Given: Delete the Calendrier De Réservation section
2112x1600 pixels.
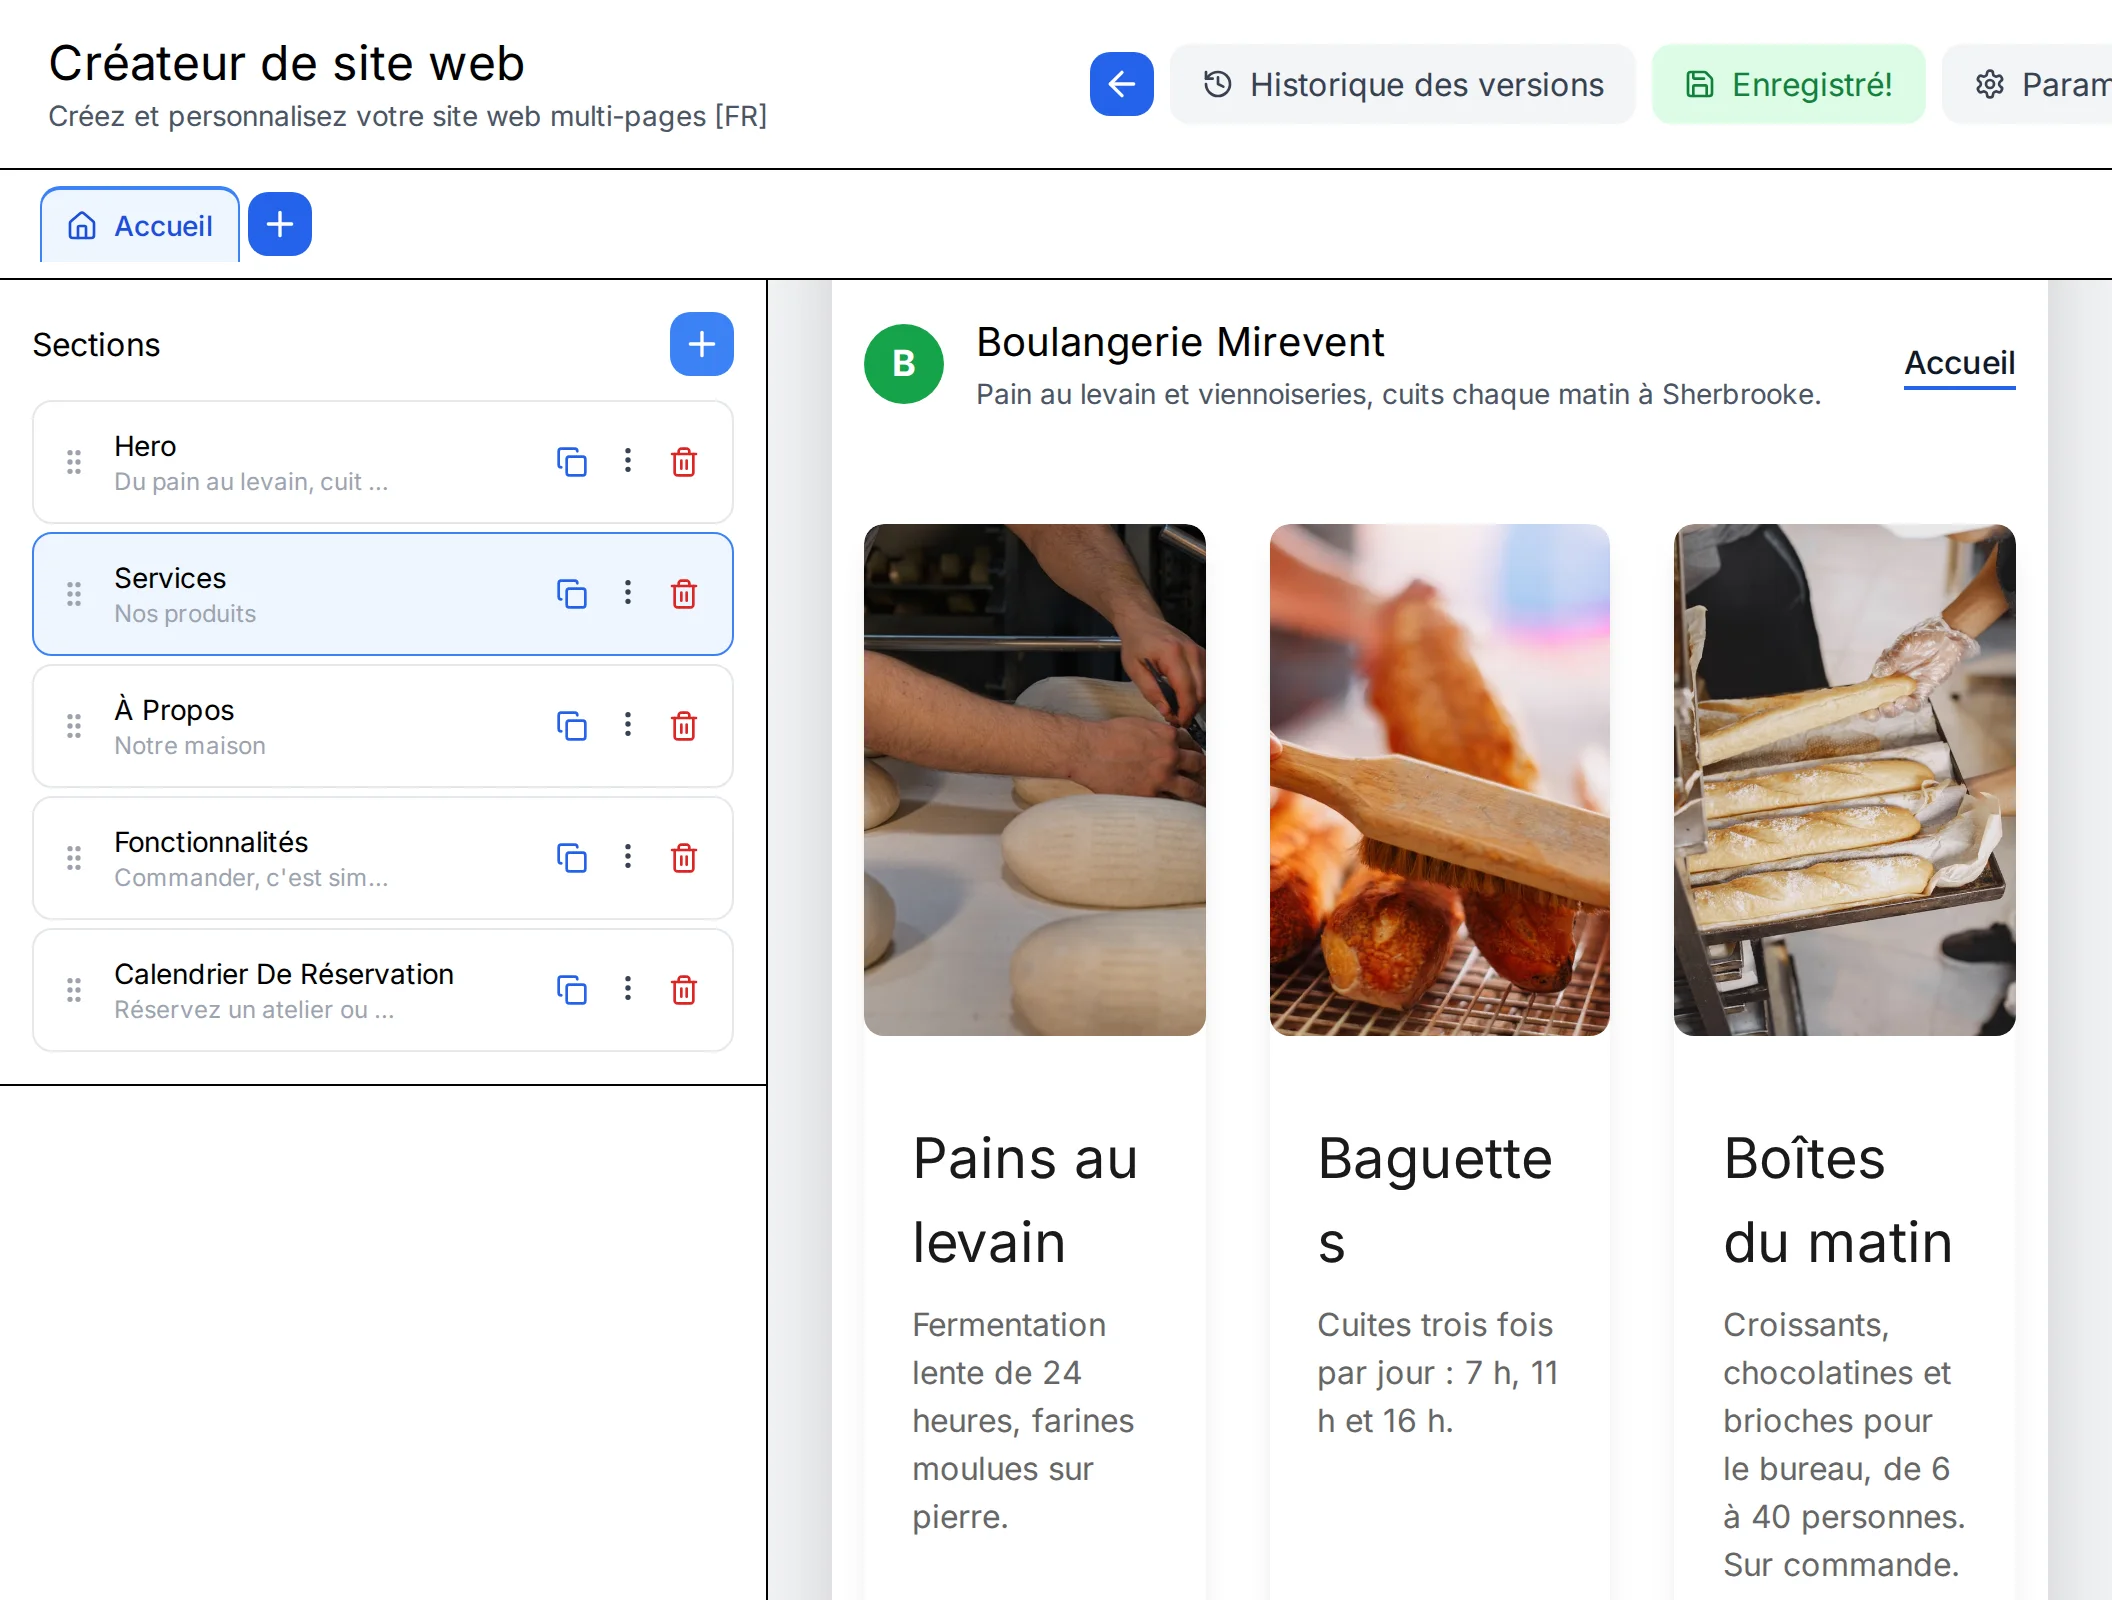Looking at the screenshot, I should coord(684,989).
